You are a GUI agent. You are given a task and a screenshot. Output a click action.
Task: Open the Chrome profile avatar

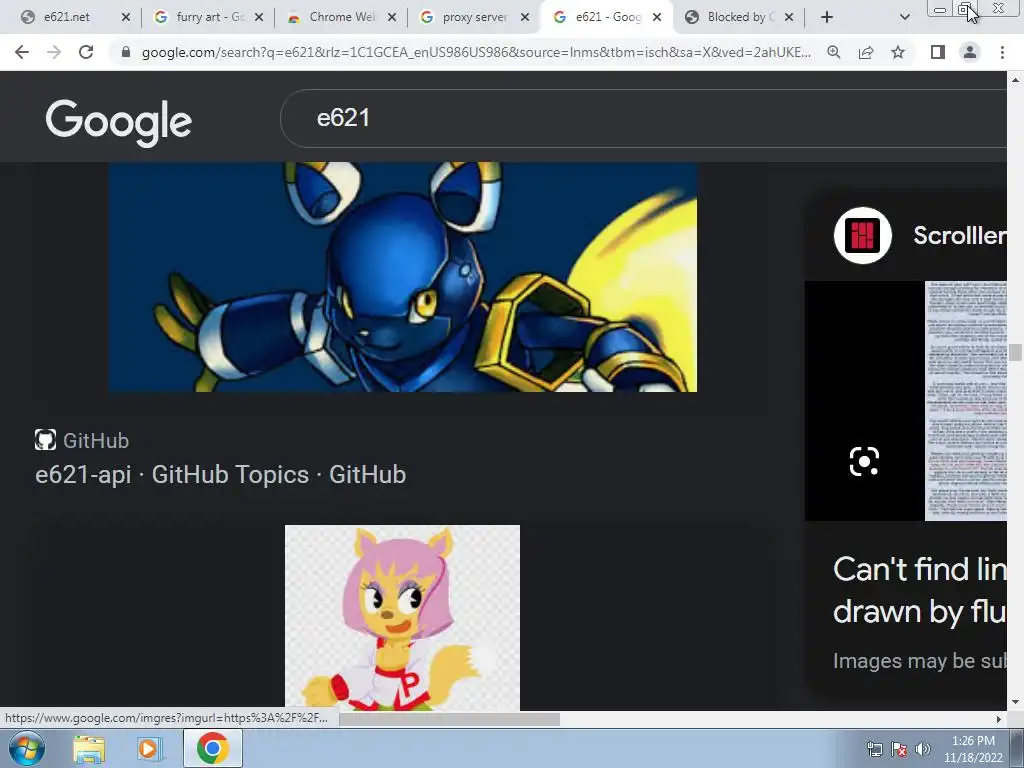(x=970, y=52)
